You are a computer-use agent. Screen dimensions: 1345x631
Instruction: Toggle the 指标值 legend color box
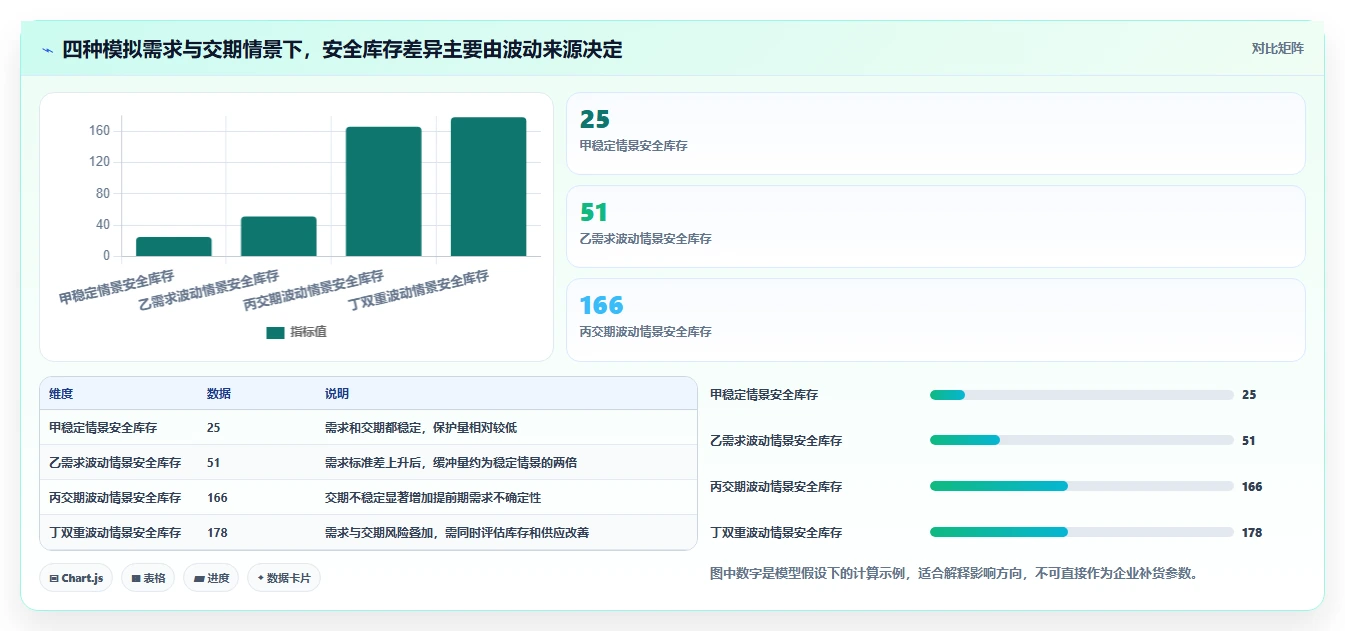pos(275,332)
